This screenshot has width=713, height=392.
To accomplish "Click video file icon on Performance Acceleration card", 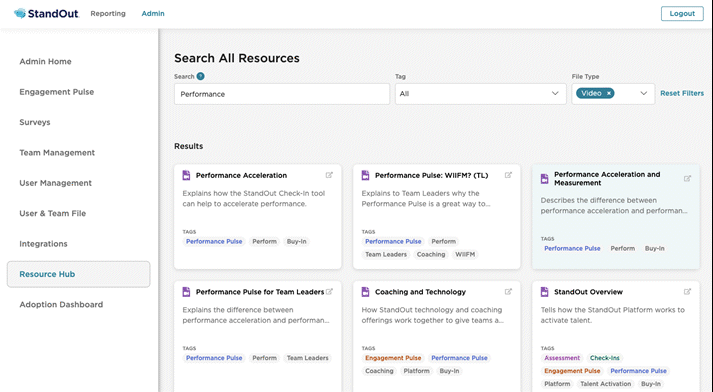I will [186, 176].
